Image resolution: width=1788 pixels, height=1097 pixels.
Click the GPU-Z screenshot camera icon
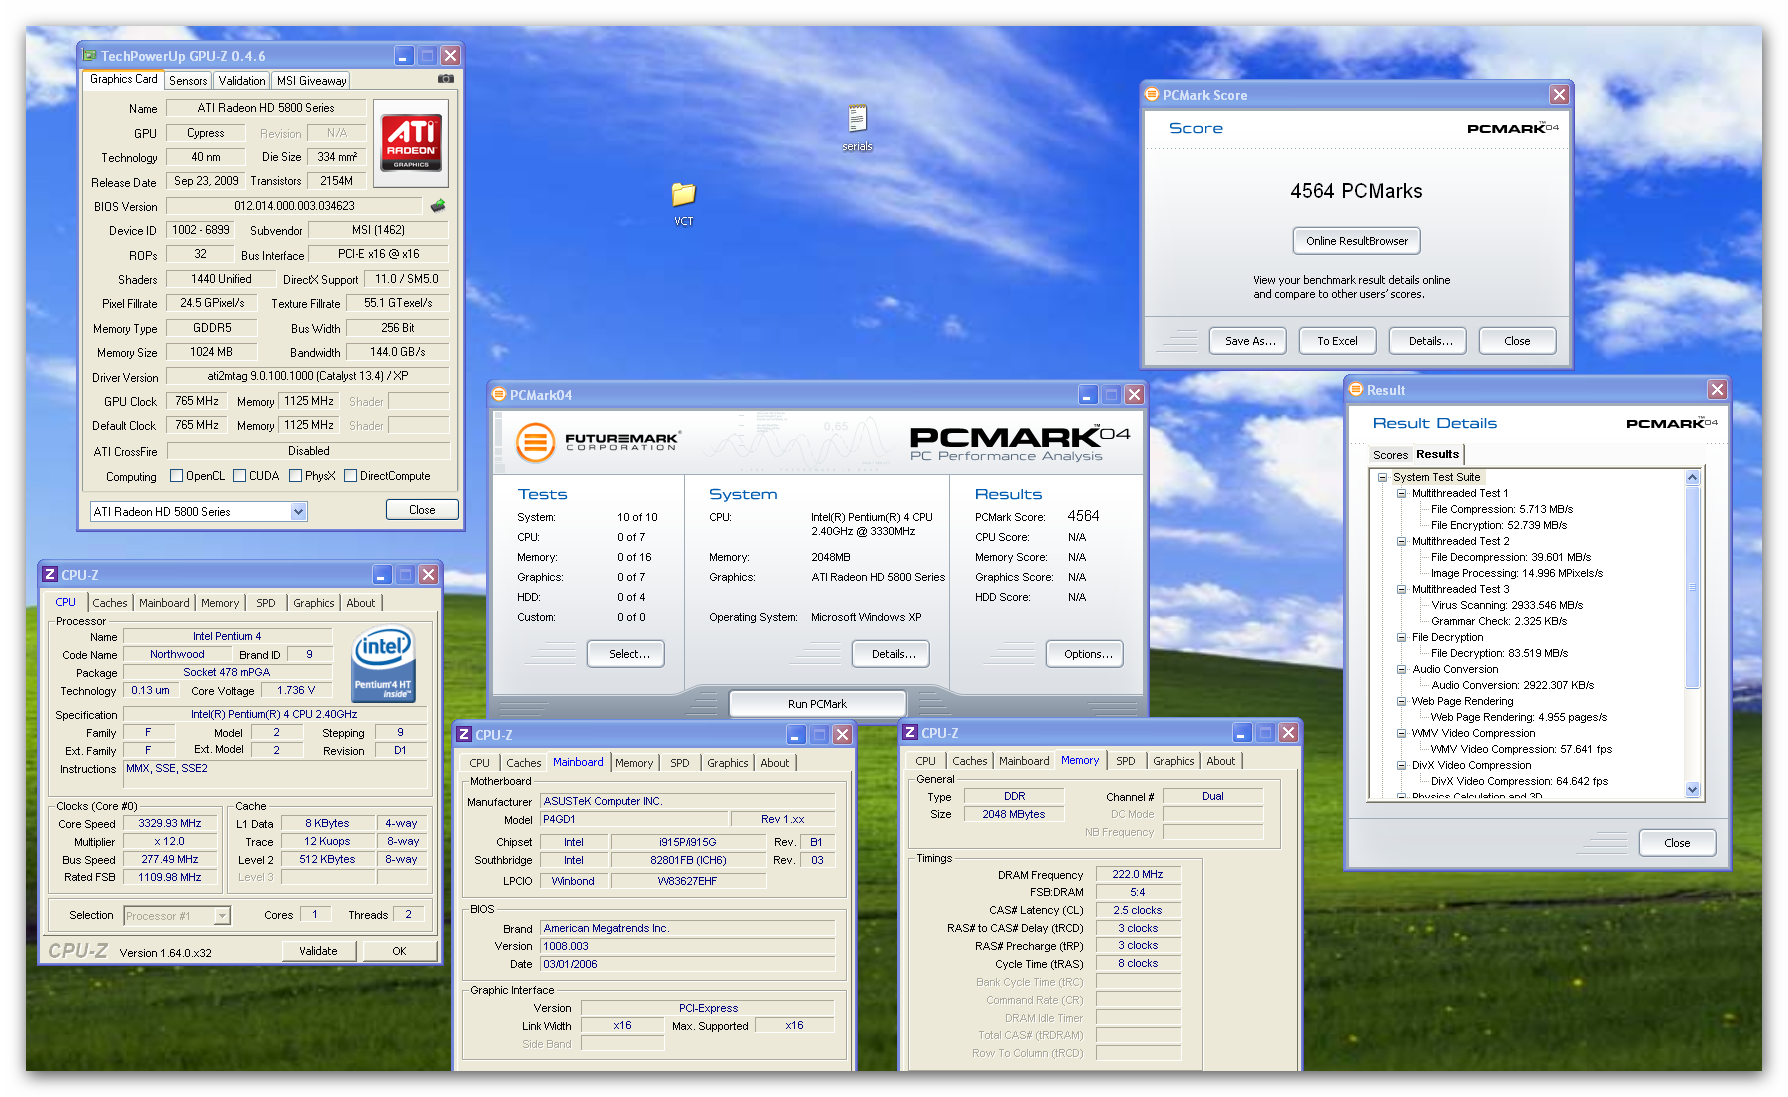[446, 79]
